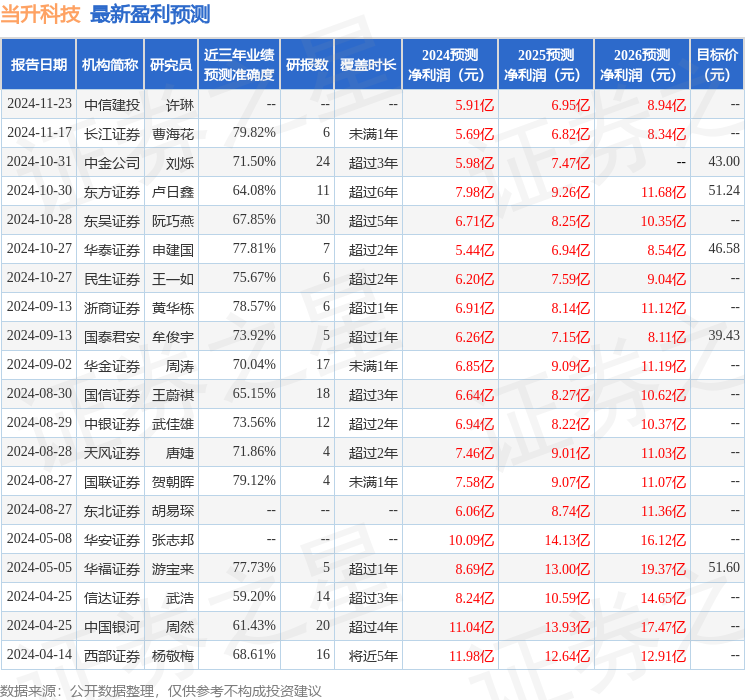Click the date 2024-05-08
Image resolution: width=745 pixels, height=700 pixels.
click(x=39, y=538)
